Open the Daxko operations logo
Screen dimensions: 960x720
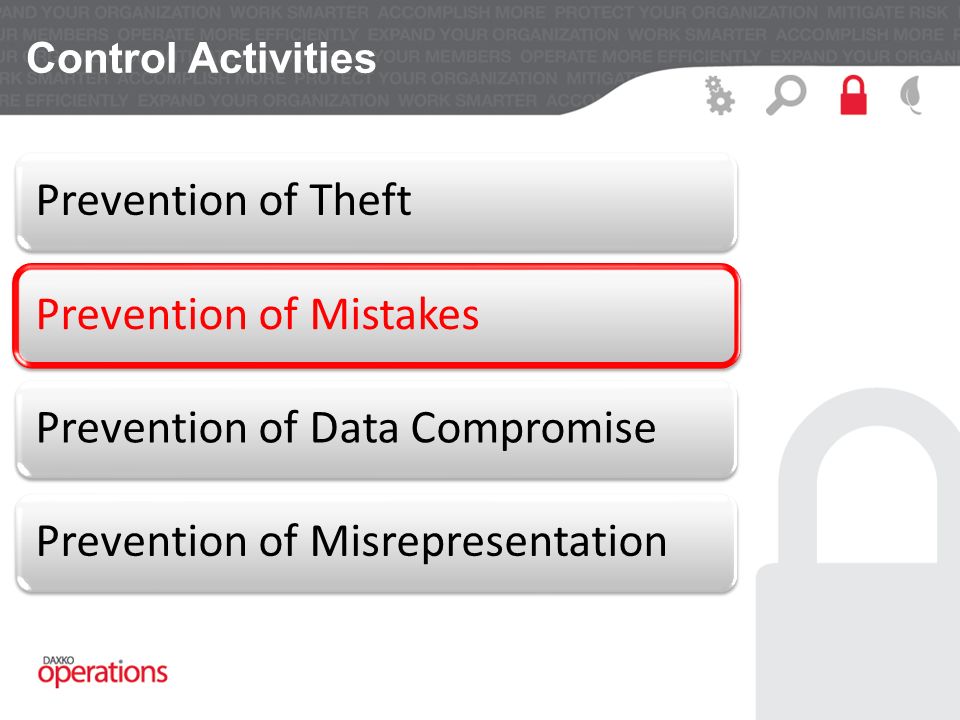[102, 671]
